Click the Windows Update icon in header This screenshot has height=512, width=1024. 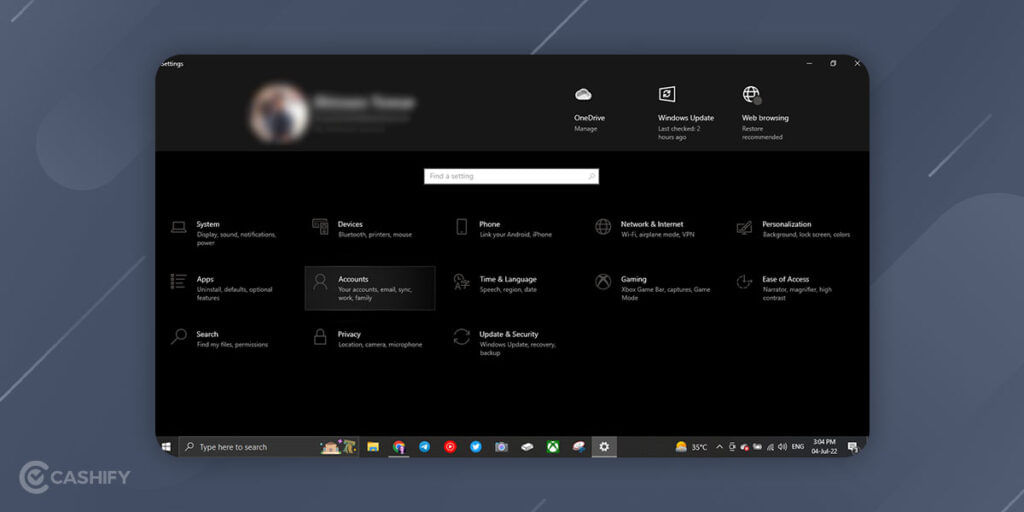click(667, 94)
